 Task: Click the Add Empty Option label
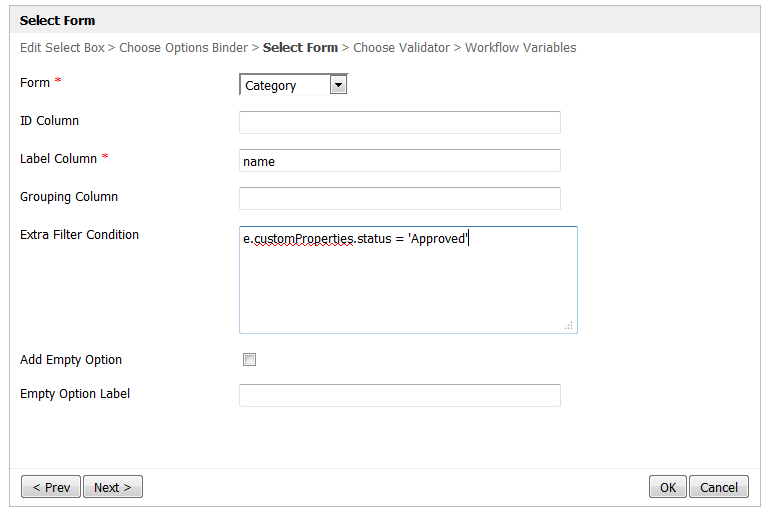71,360
